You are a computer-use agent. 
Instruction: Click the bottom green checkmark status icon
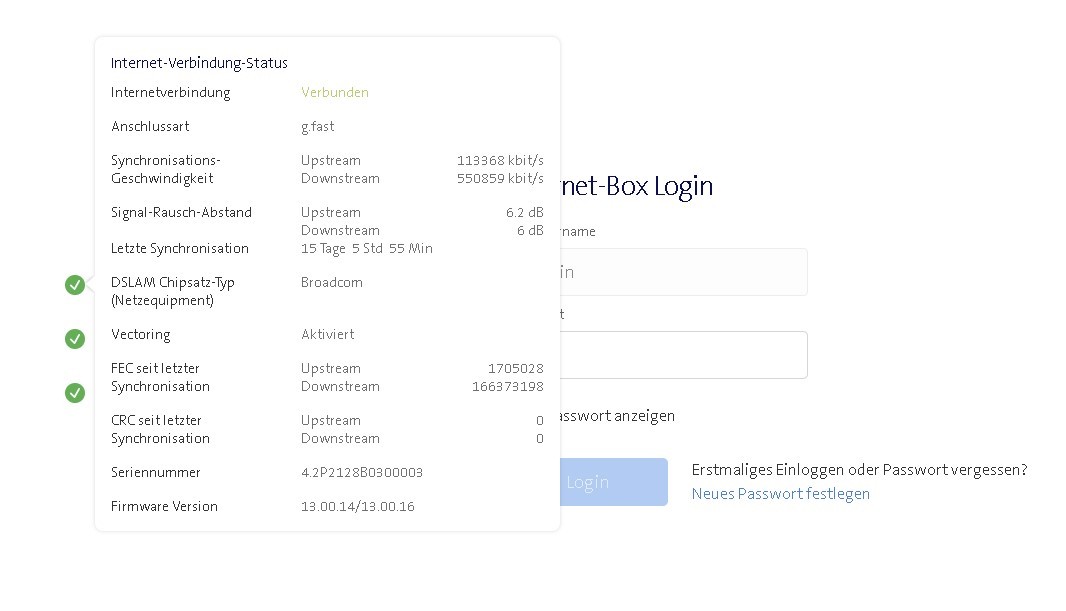coord(75,393)
